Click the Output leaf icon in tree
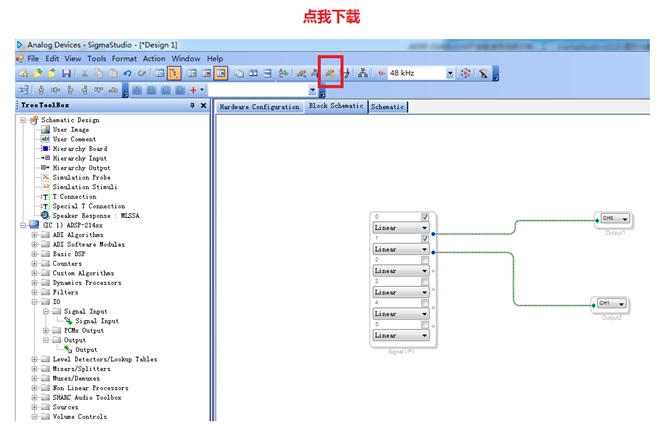666x437 pixels. pos(68,350)
